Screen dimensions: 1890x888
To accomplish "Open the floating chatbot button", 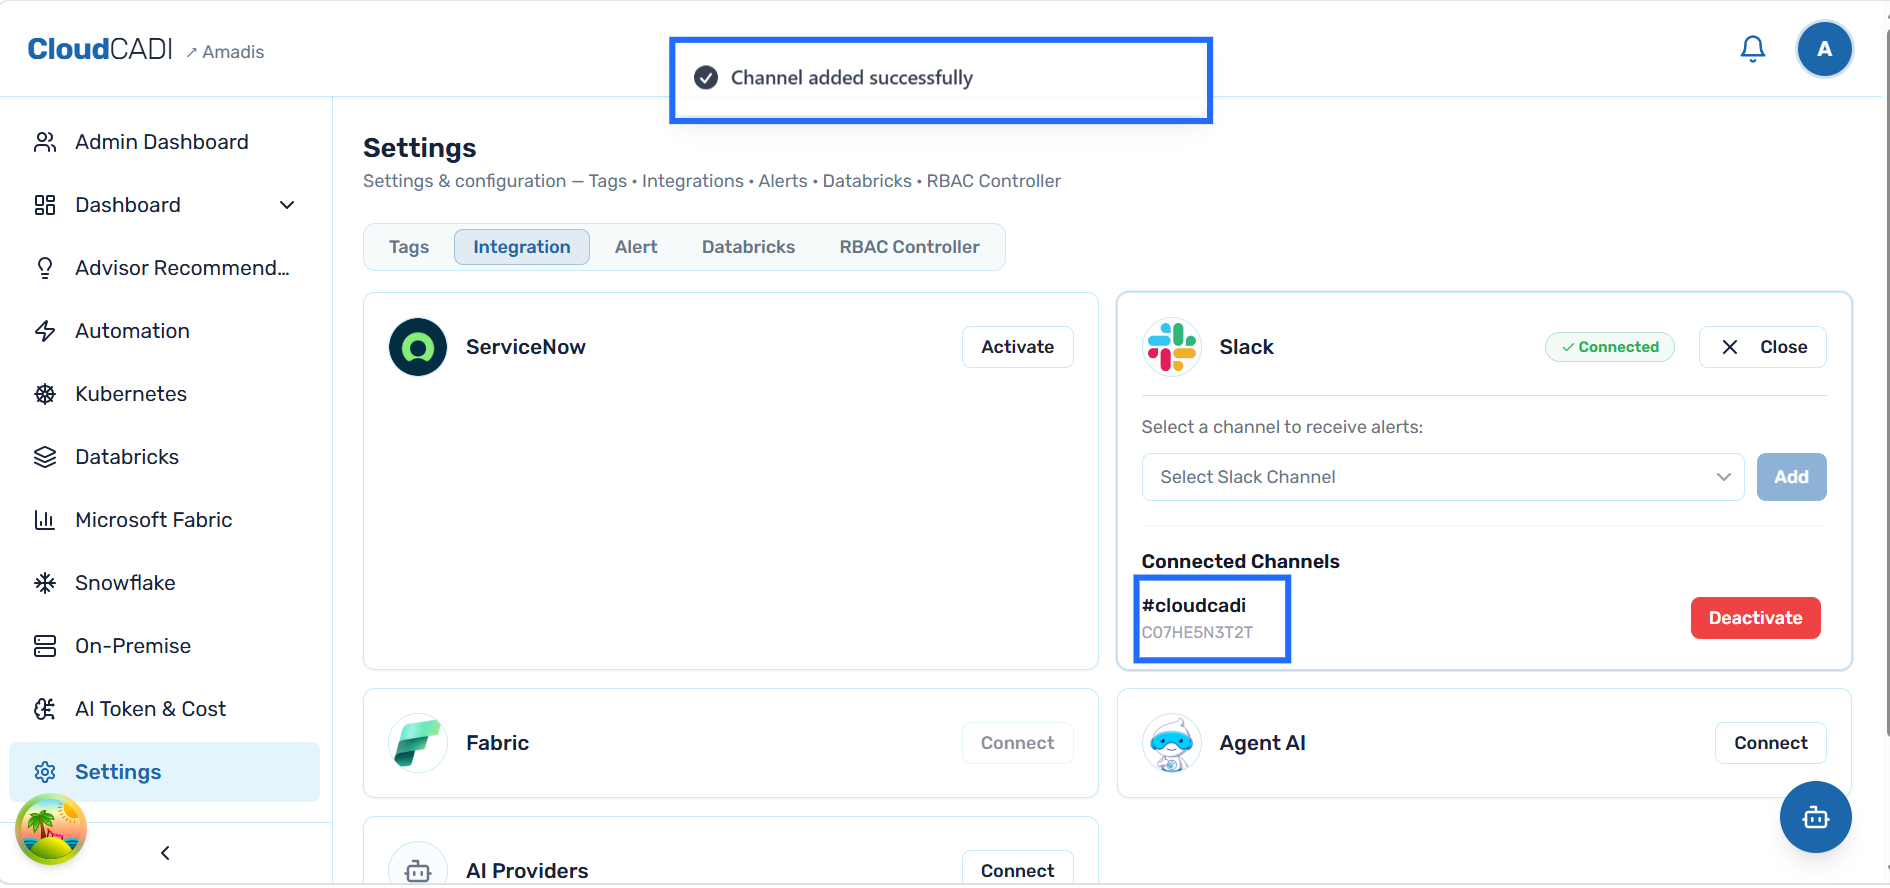I will coord(1815,817).
